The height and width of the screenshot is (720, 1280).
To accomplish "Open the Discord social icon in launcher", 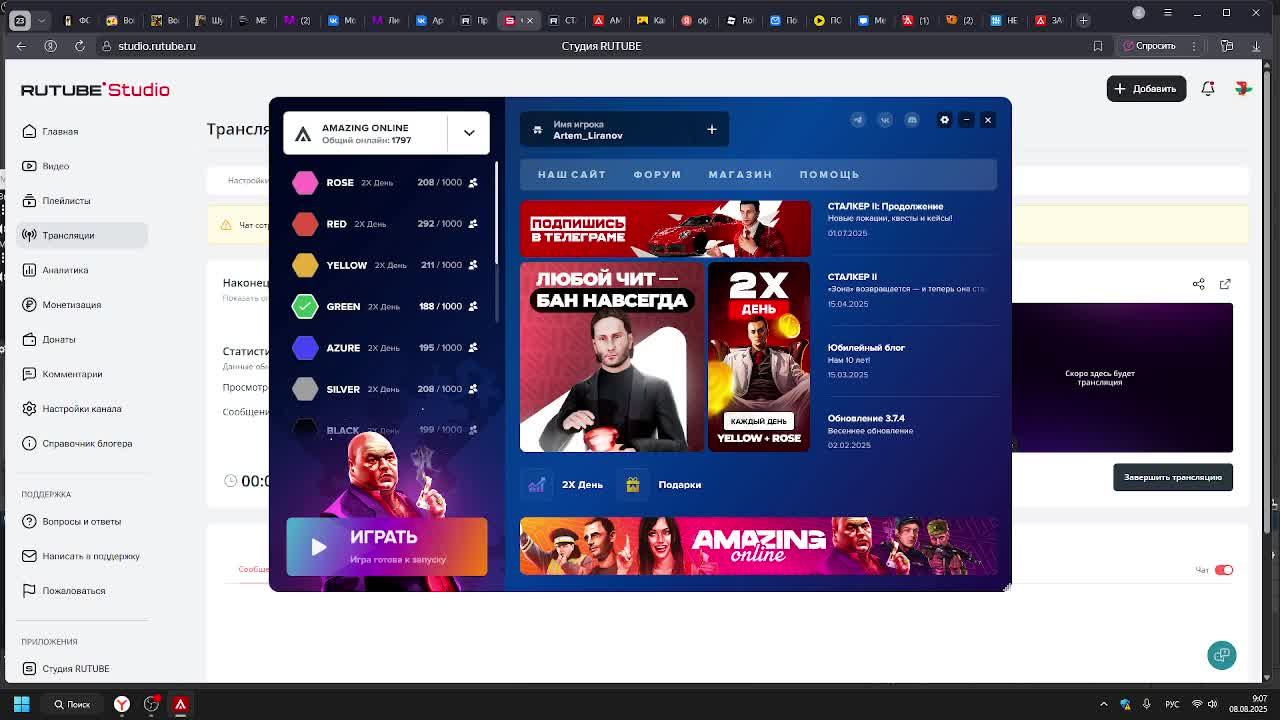I will 912,120.
